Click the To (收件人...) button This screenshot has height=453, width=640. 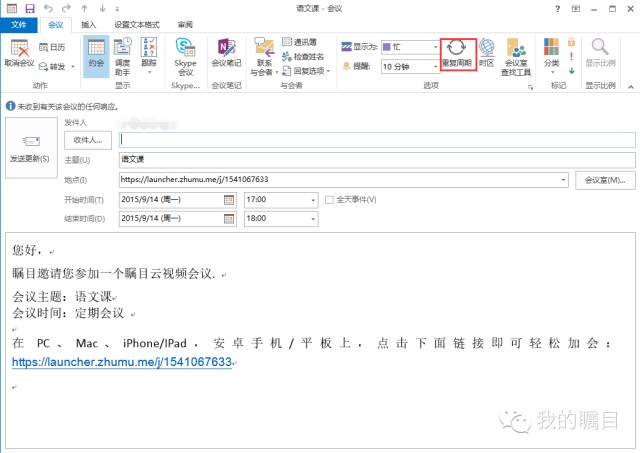pos(88,140)
